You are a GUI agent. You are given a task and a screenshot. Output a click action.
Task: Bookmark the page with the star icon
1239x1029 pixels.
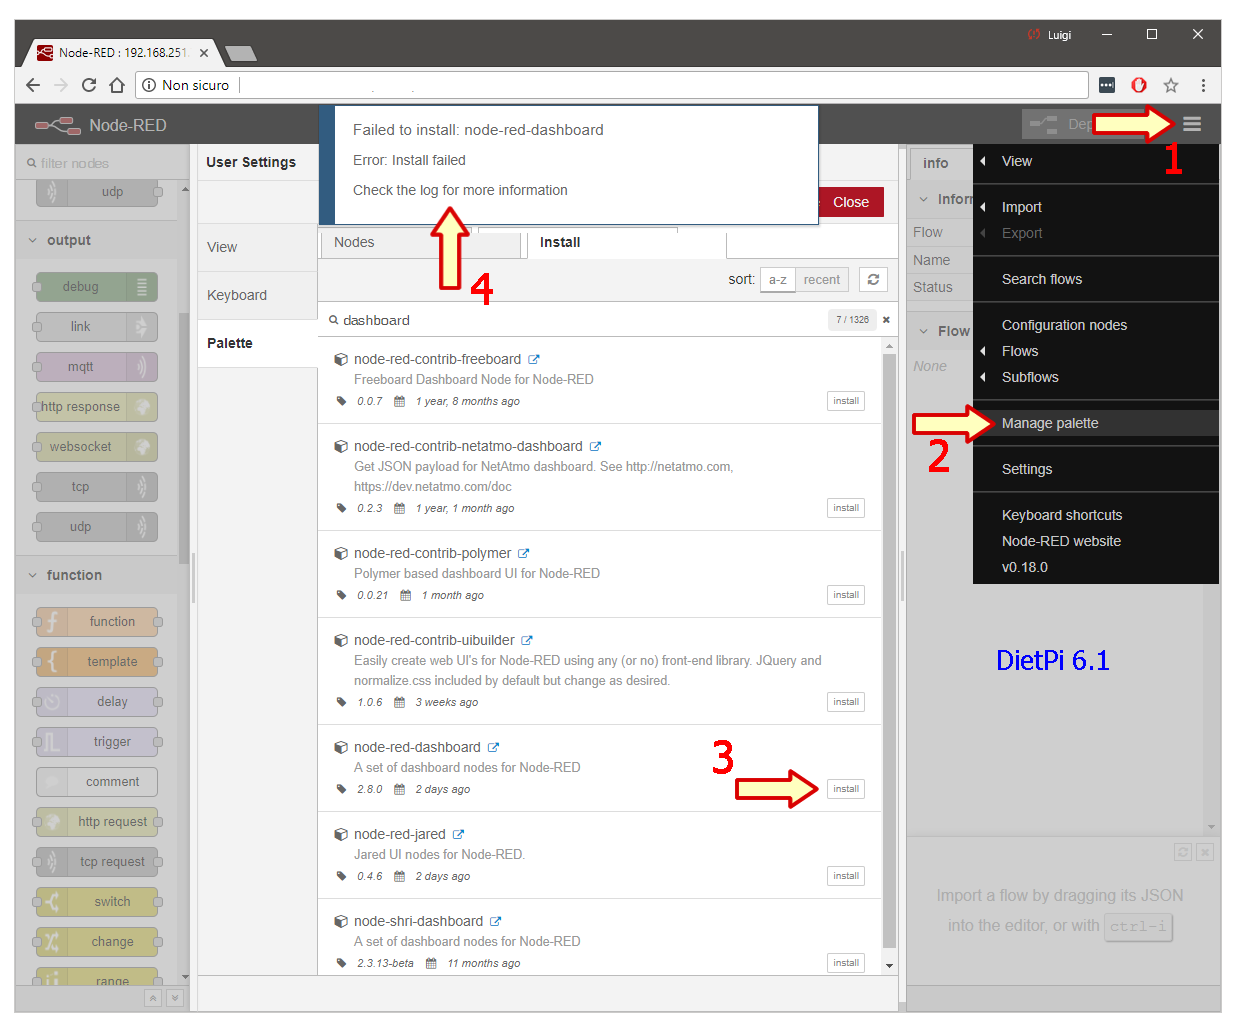1171,85
